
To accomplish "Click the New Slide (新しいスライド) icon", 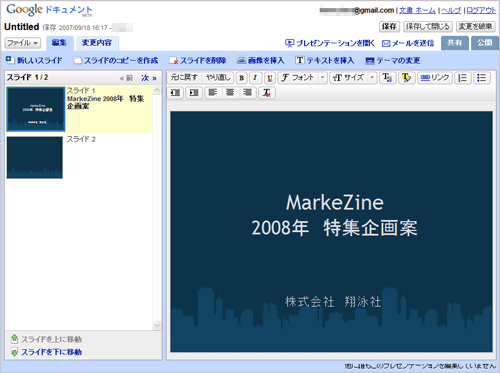I will [x=10, y=60].
